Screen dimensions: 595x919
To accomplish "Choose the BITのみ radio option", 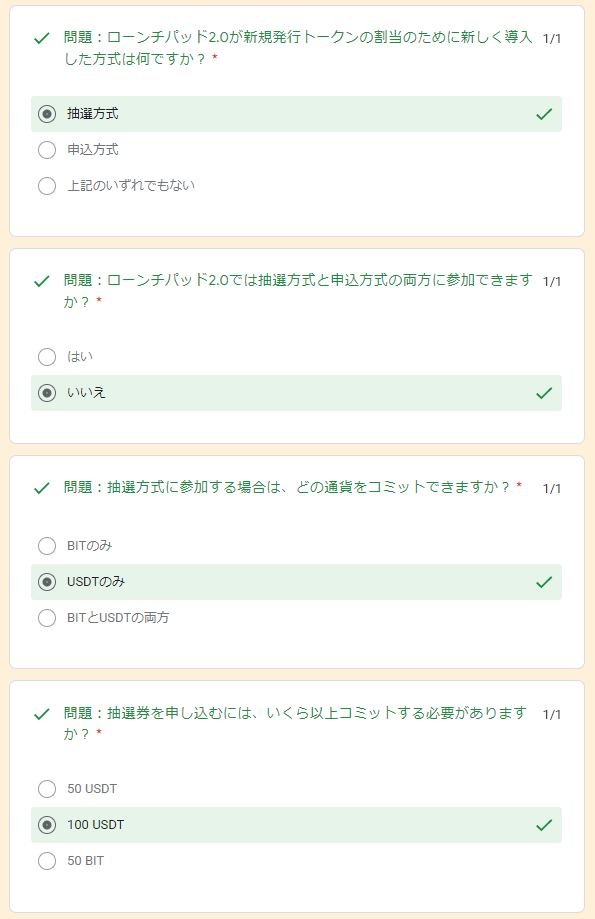I will 47,546.
